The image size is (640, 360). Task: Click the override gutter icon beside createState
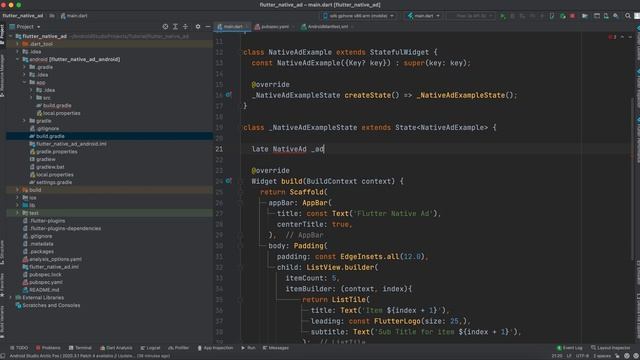pyautogui.click(x=229, y=95)
